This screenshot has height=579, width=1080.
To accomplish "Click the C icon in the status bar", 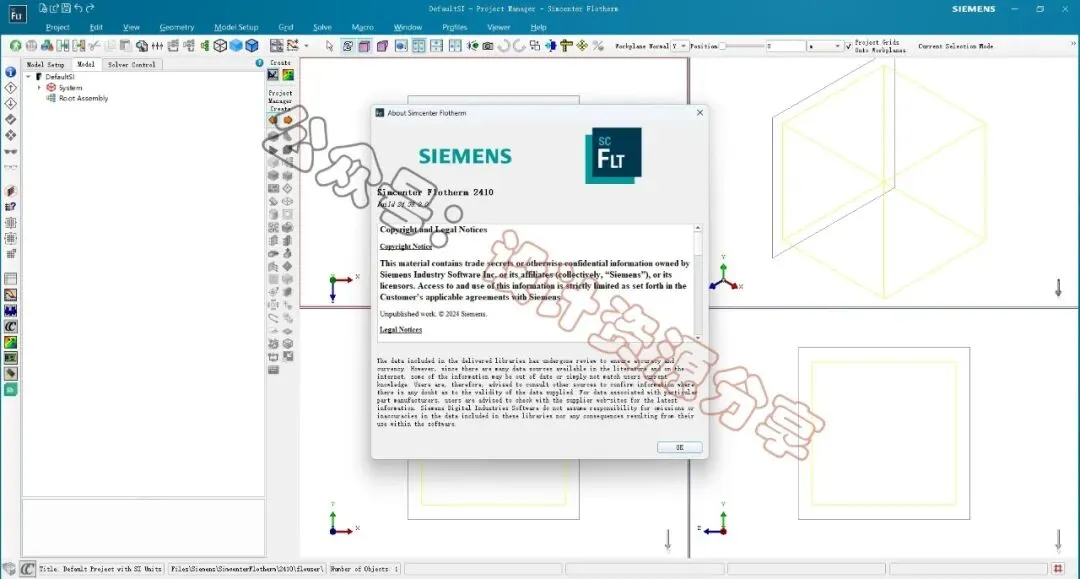I will point(28,569).
